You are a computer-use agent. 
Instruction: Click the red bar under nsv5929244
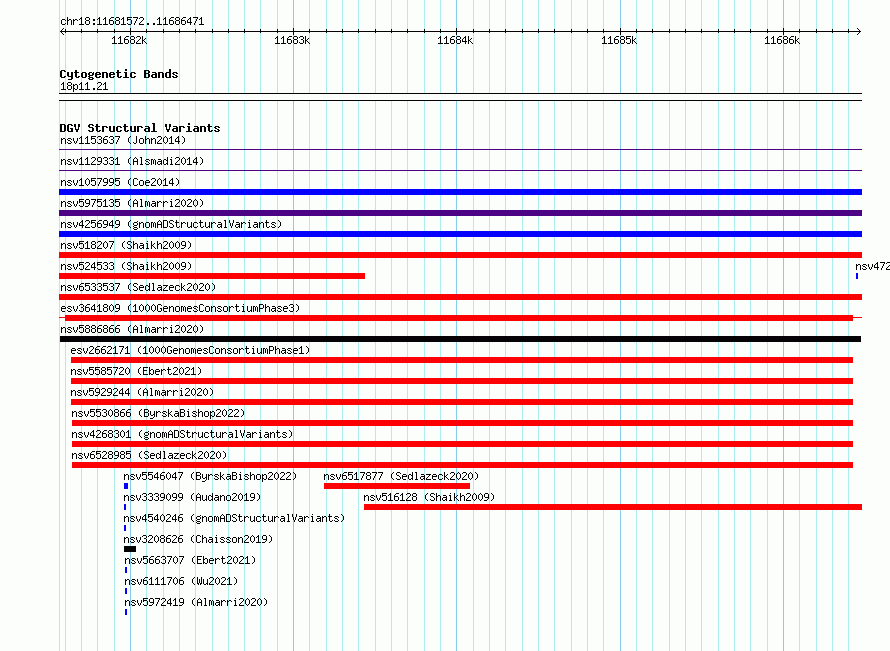coord(462,402)
